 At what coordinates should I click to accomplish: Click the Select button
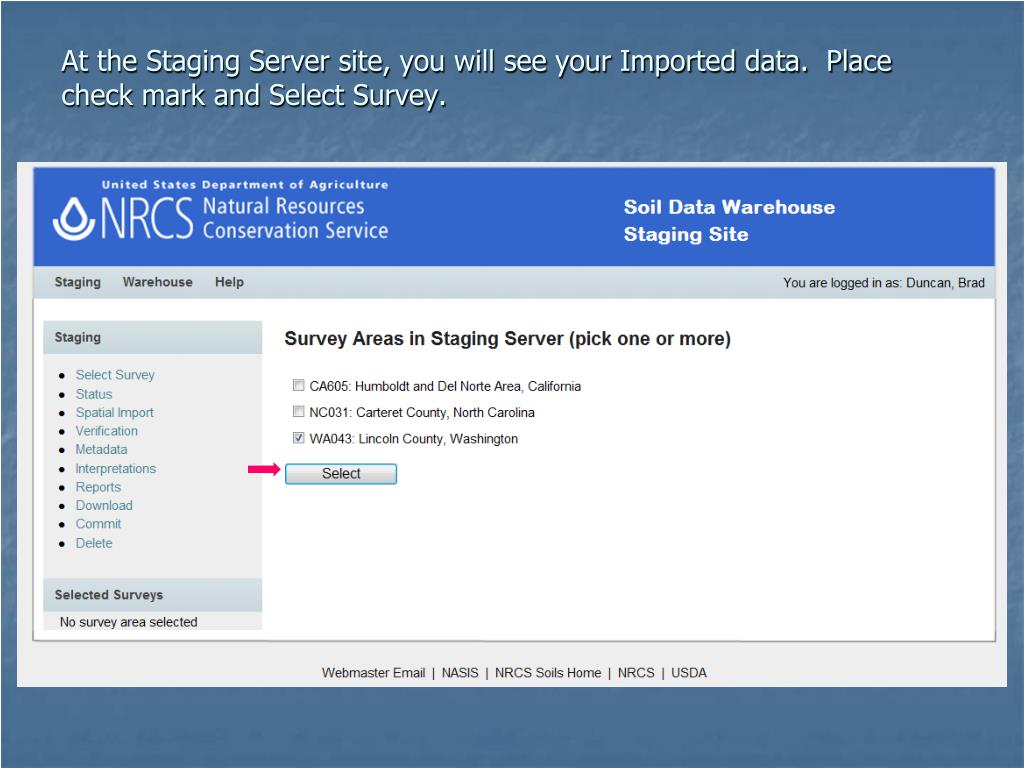pos(341,473)
